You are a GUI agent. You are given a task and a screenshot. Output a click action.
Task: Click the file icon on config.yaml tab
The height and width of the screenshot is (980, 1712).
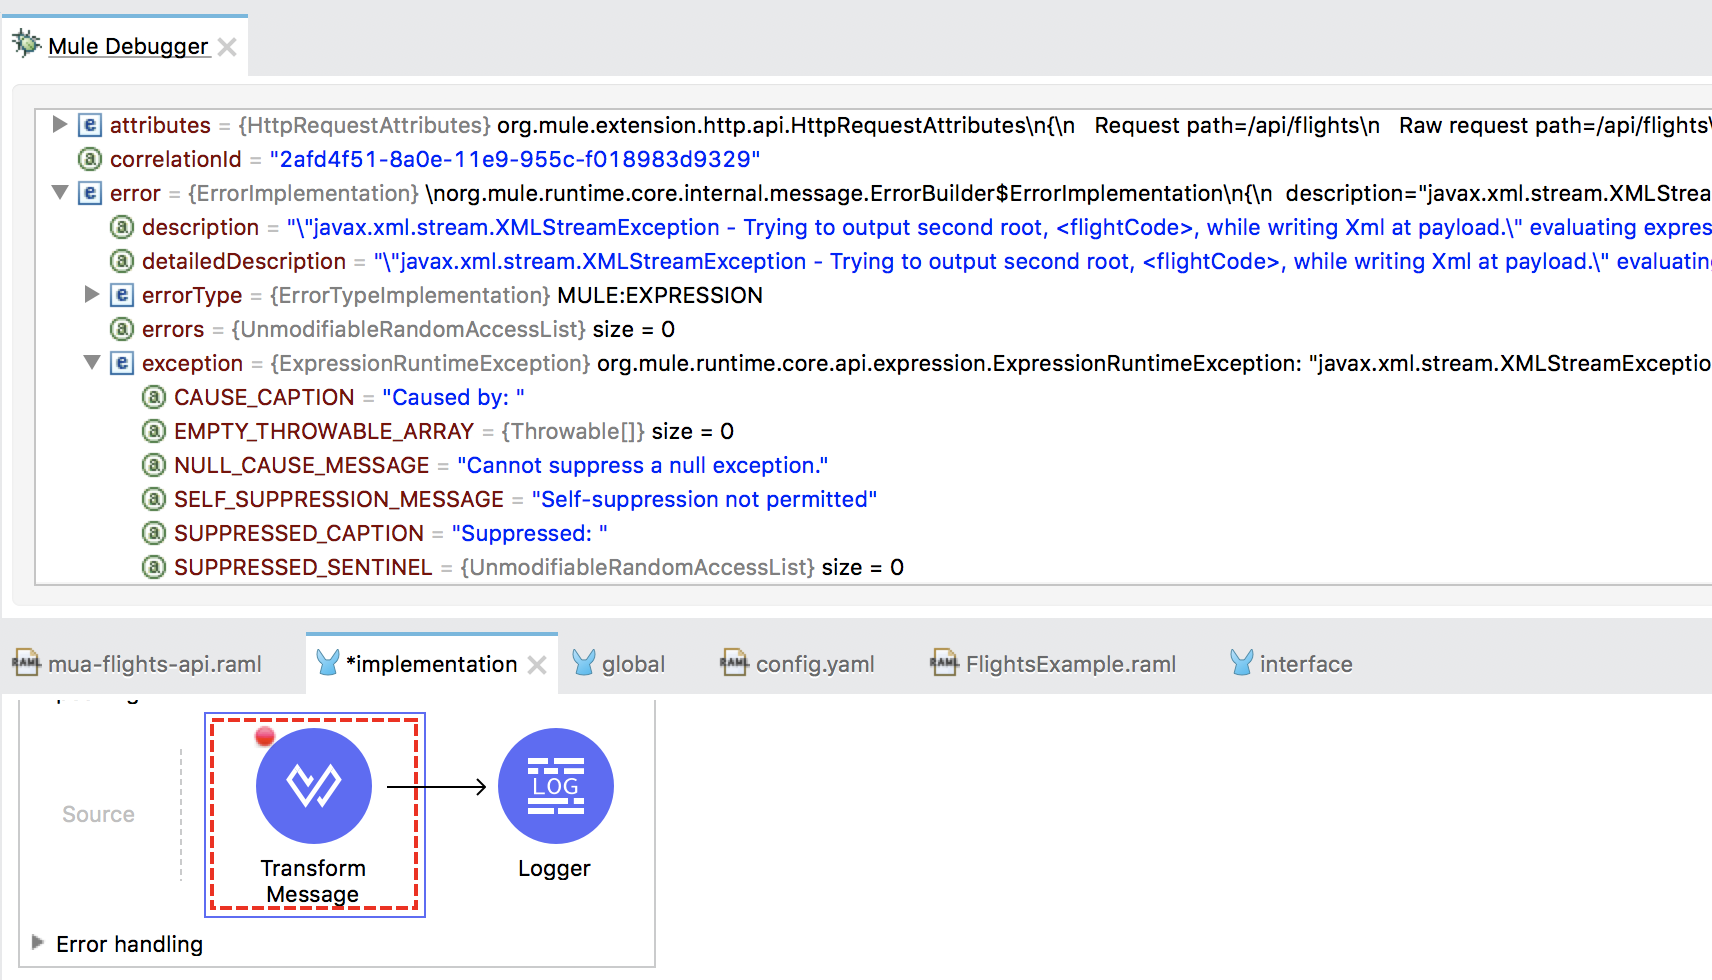pos(734,662)
